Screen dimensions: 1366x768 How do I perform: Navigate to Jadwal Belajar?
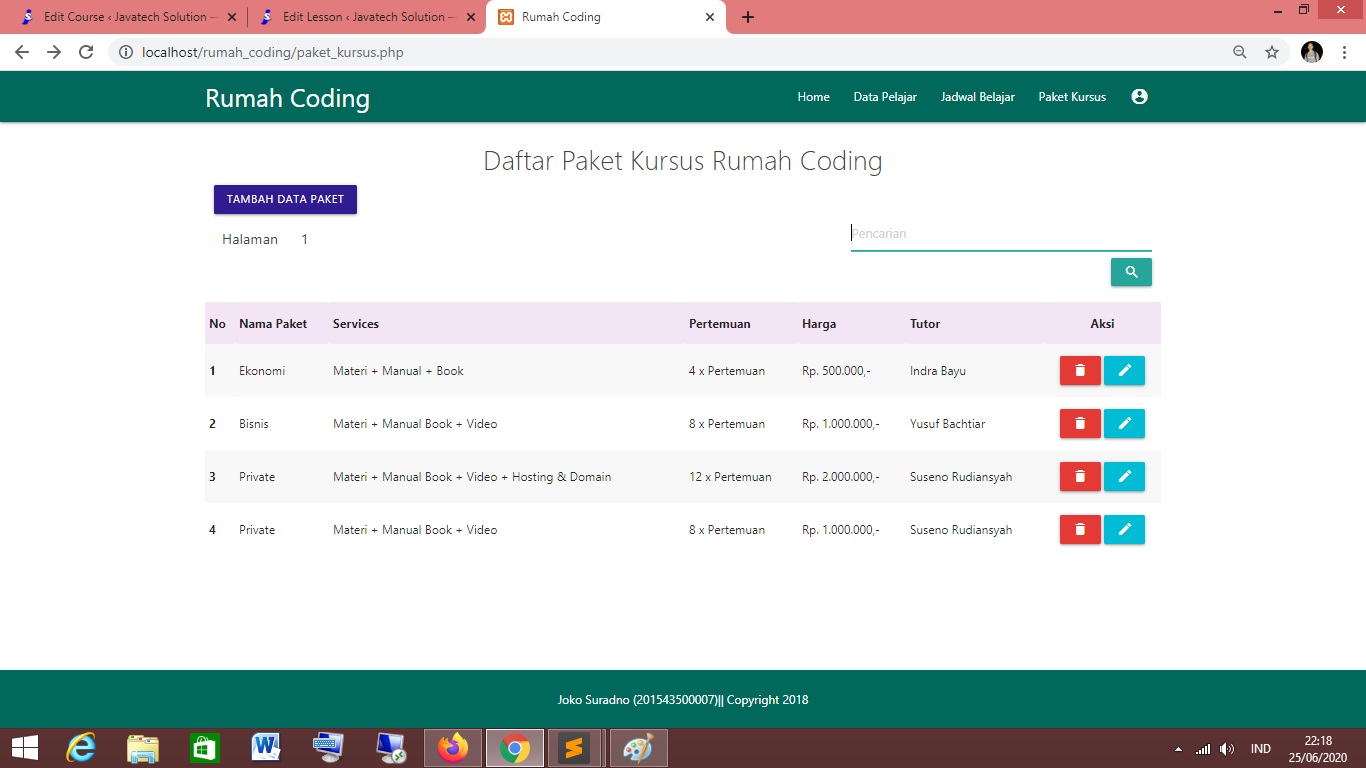click(x=977, y=97)
